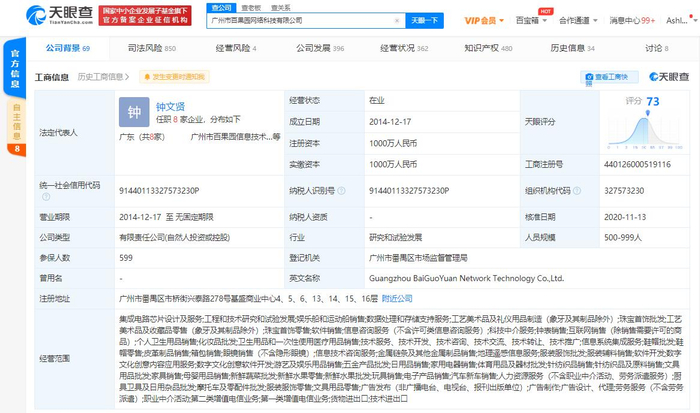Click the 查看工商快照 button
700x413 pixels.
point(609,77)
